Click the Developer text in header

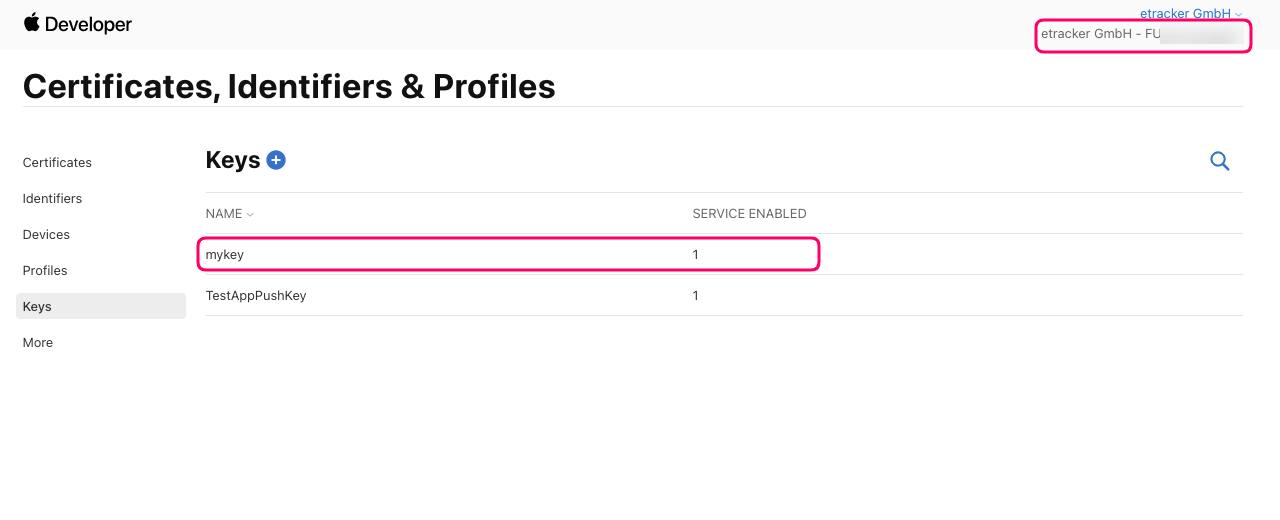coord(89,24)
